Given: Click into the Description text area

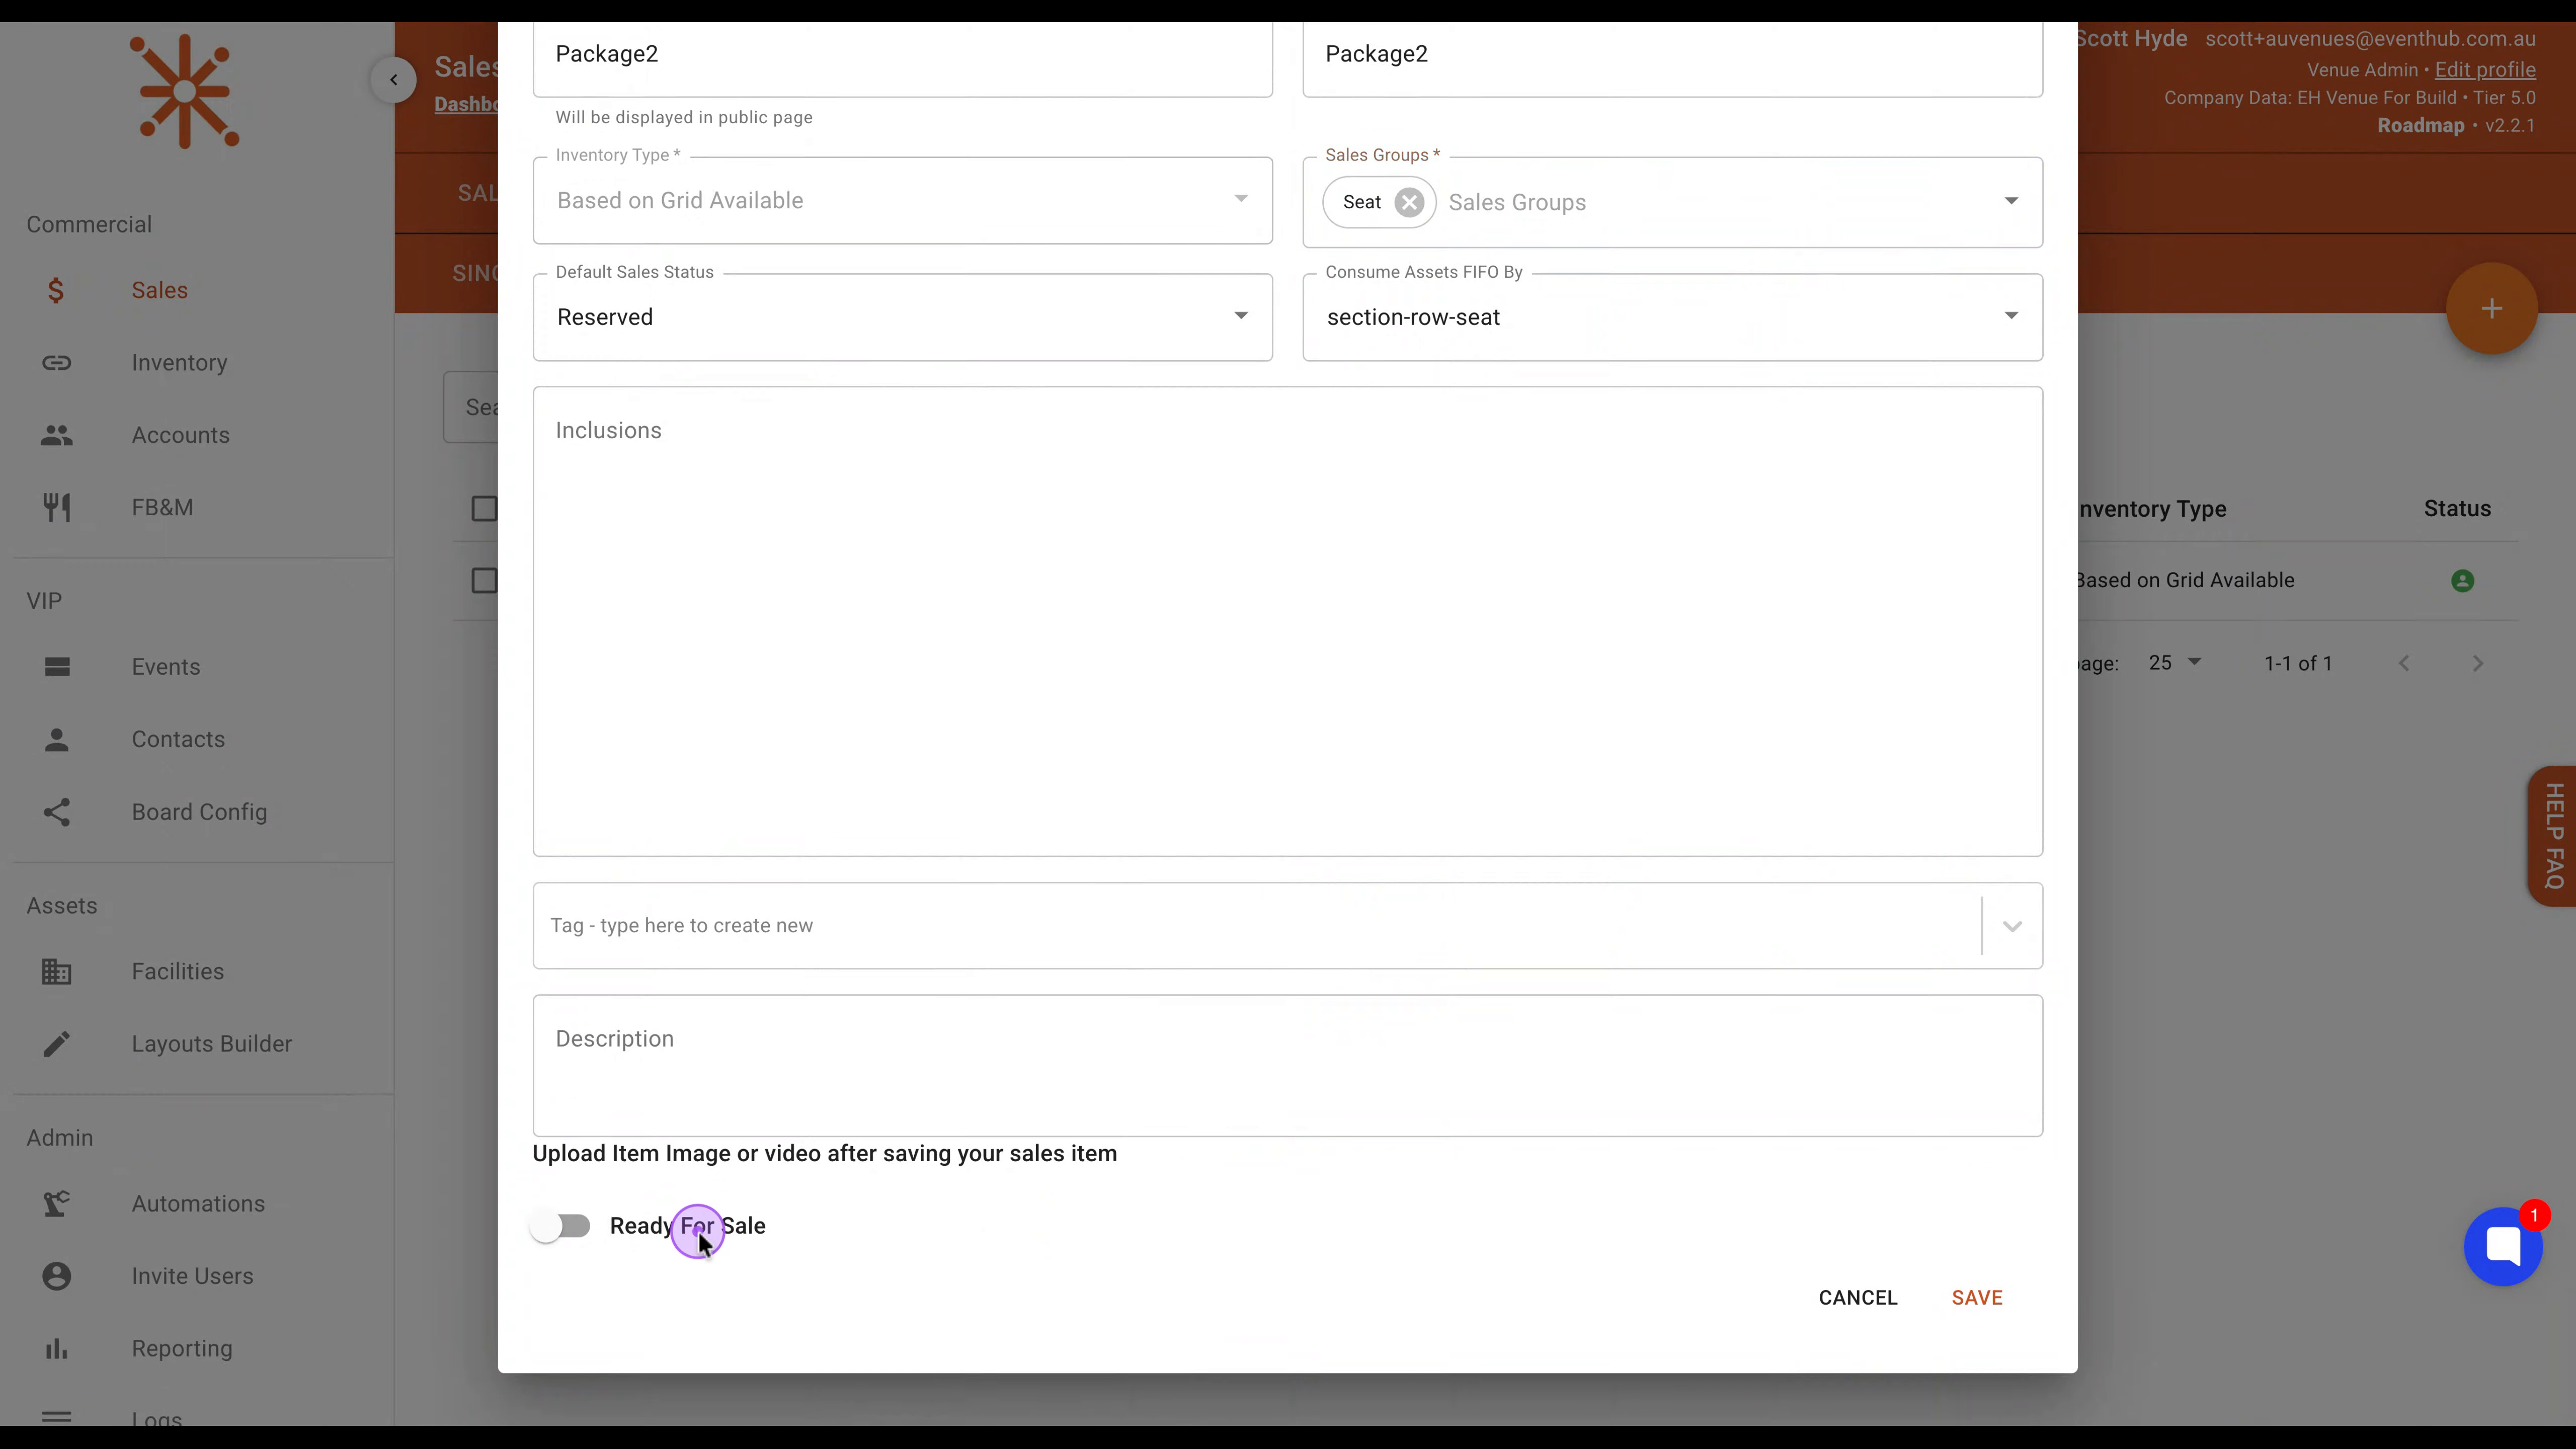Looking at the screenshot, I should (x=1288, y=1066).
